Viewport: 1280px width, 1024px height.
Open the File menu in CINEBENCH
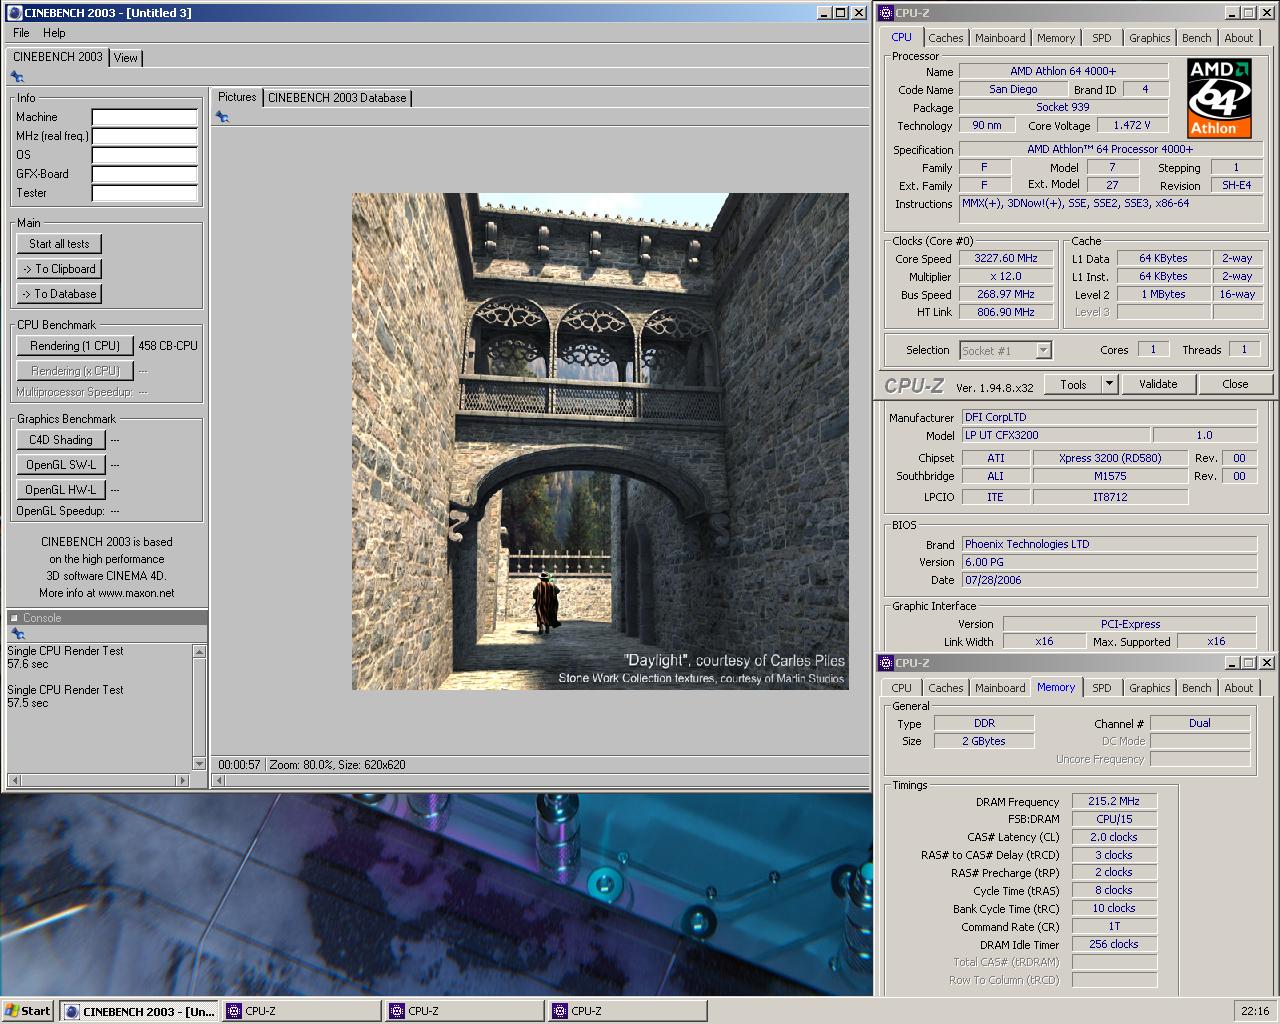[x=21, y=33]
